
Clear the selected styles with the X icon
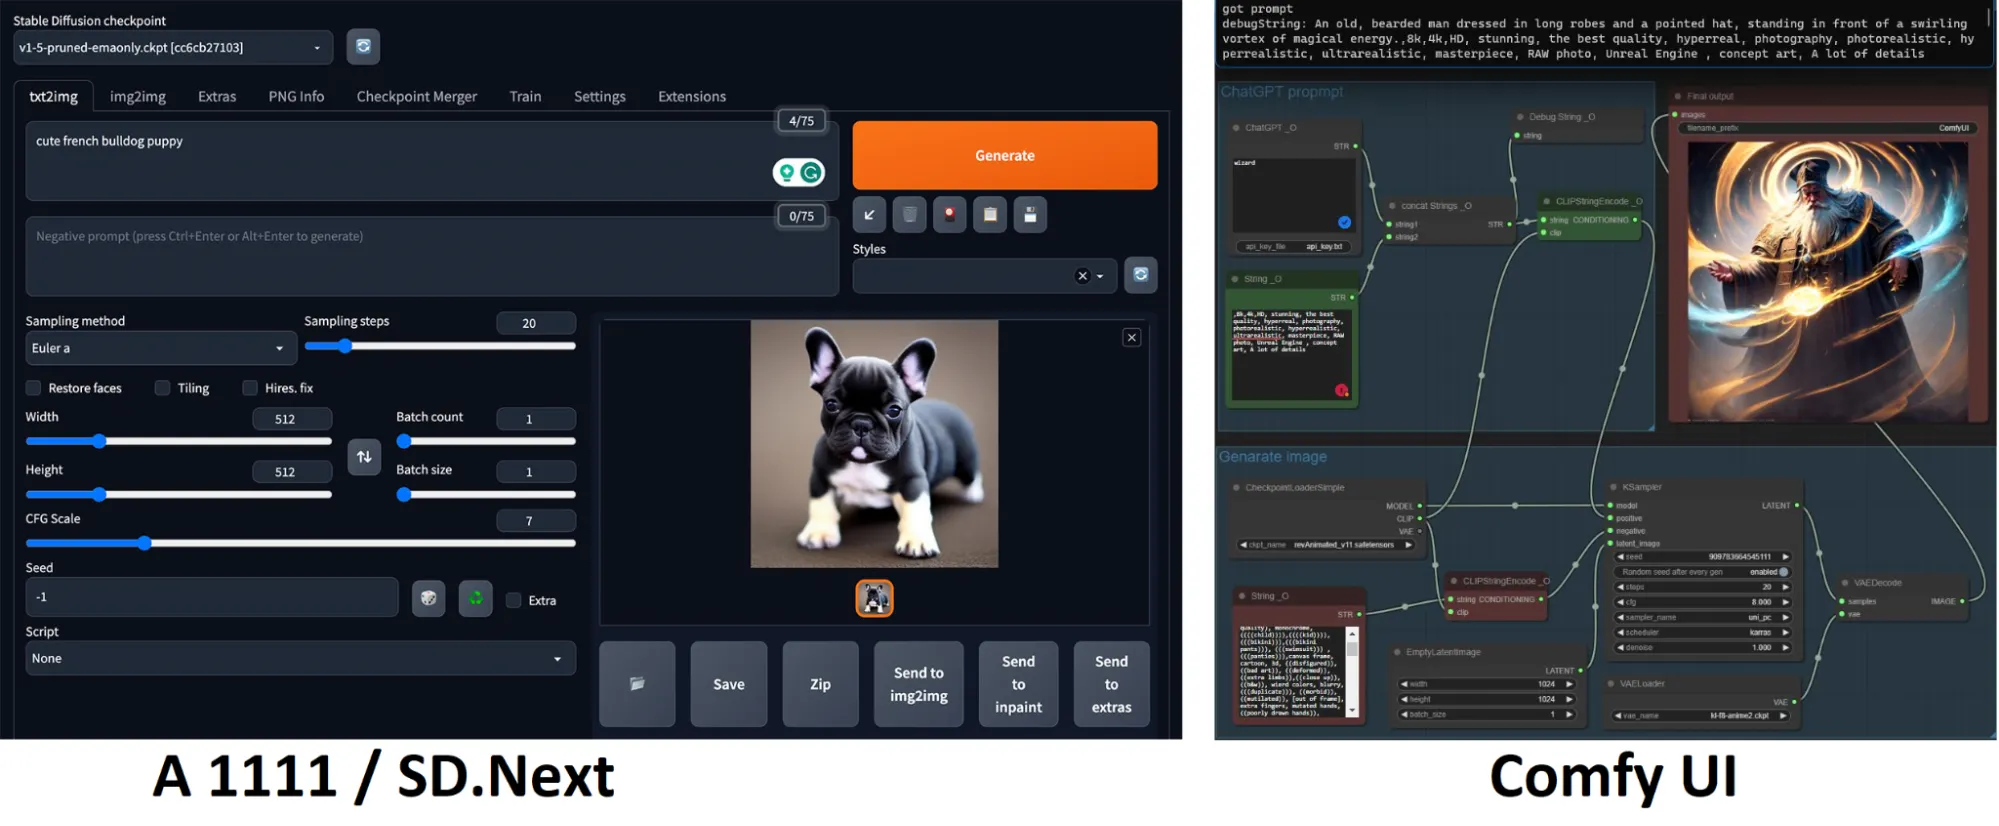[1082, 276]
